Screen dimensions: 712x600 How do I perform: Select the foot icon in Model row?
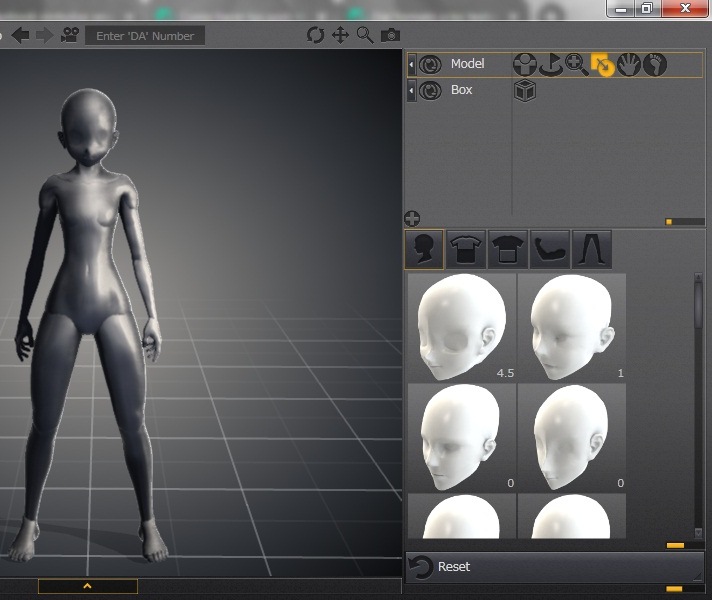pyautogui.click(x=654, y=65)
